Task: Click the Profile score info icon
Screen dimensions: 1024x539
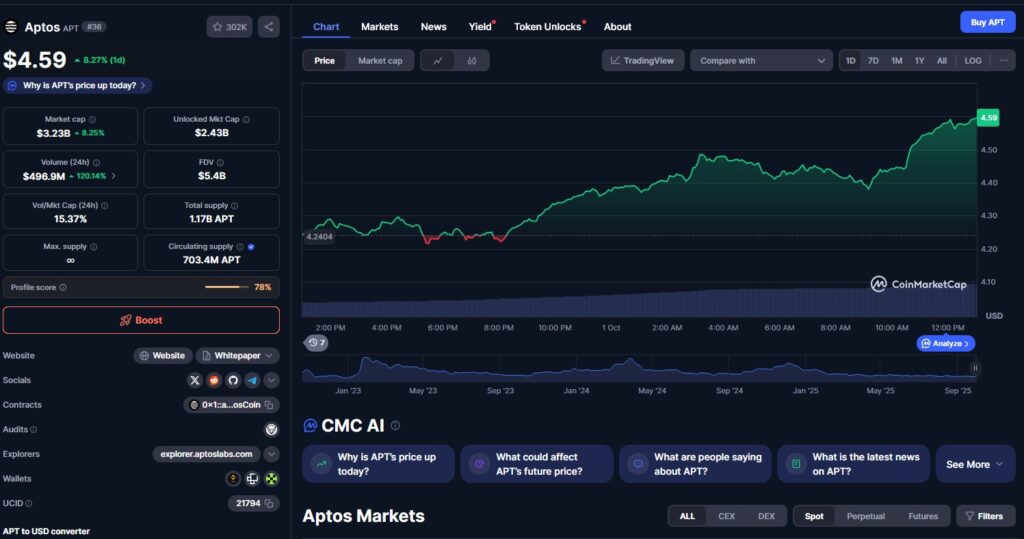Action: 63,287
